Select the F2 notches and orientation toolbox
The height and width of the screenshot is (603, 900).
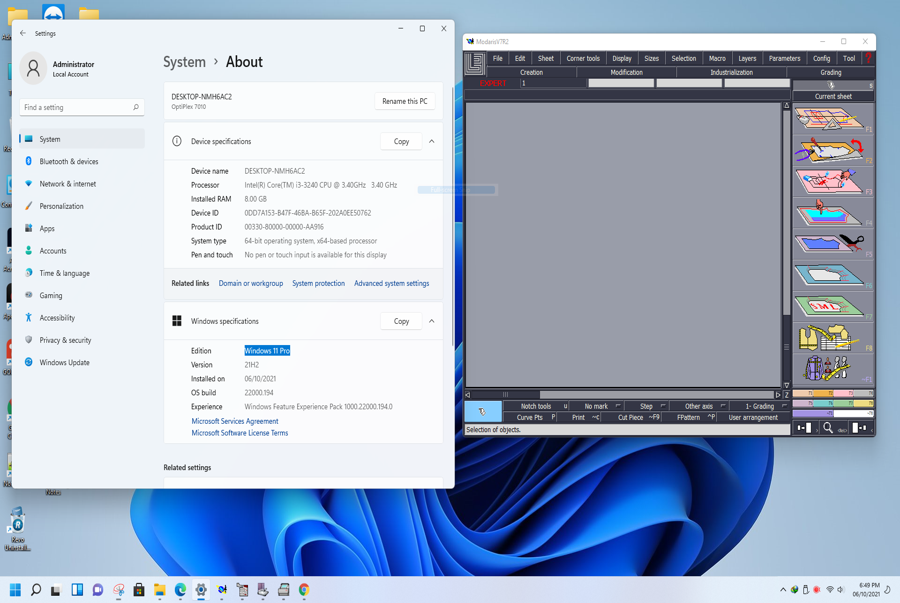(x=828, y=150)
